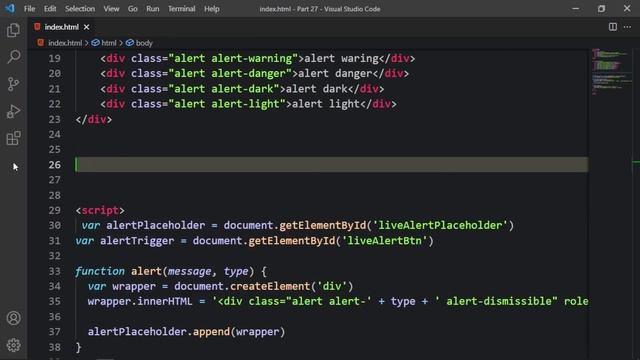The width and height of the screenshot is (640, 360).
Task: Open the Go menu
Action: coord(133,9)
